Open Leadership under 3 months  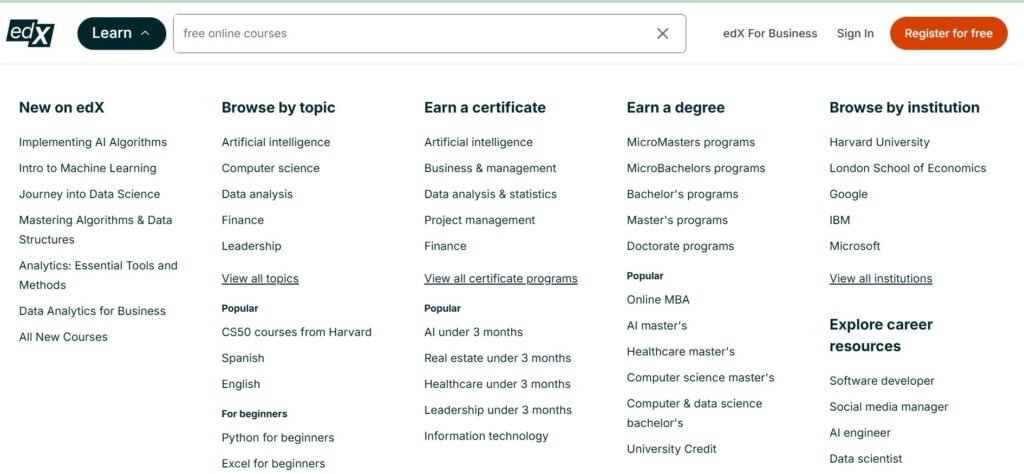[498, 410]
